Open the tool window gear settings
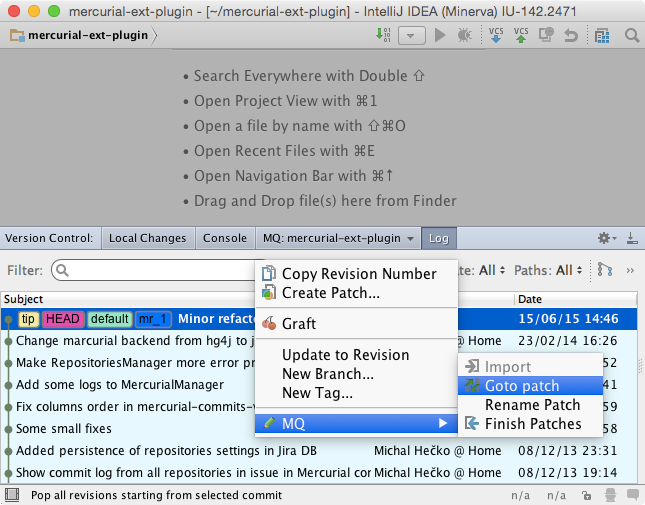This screenshot has height=505, width=645. 607,238
